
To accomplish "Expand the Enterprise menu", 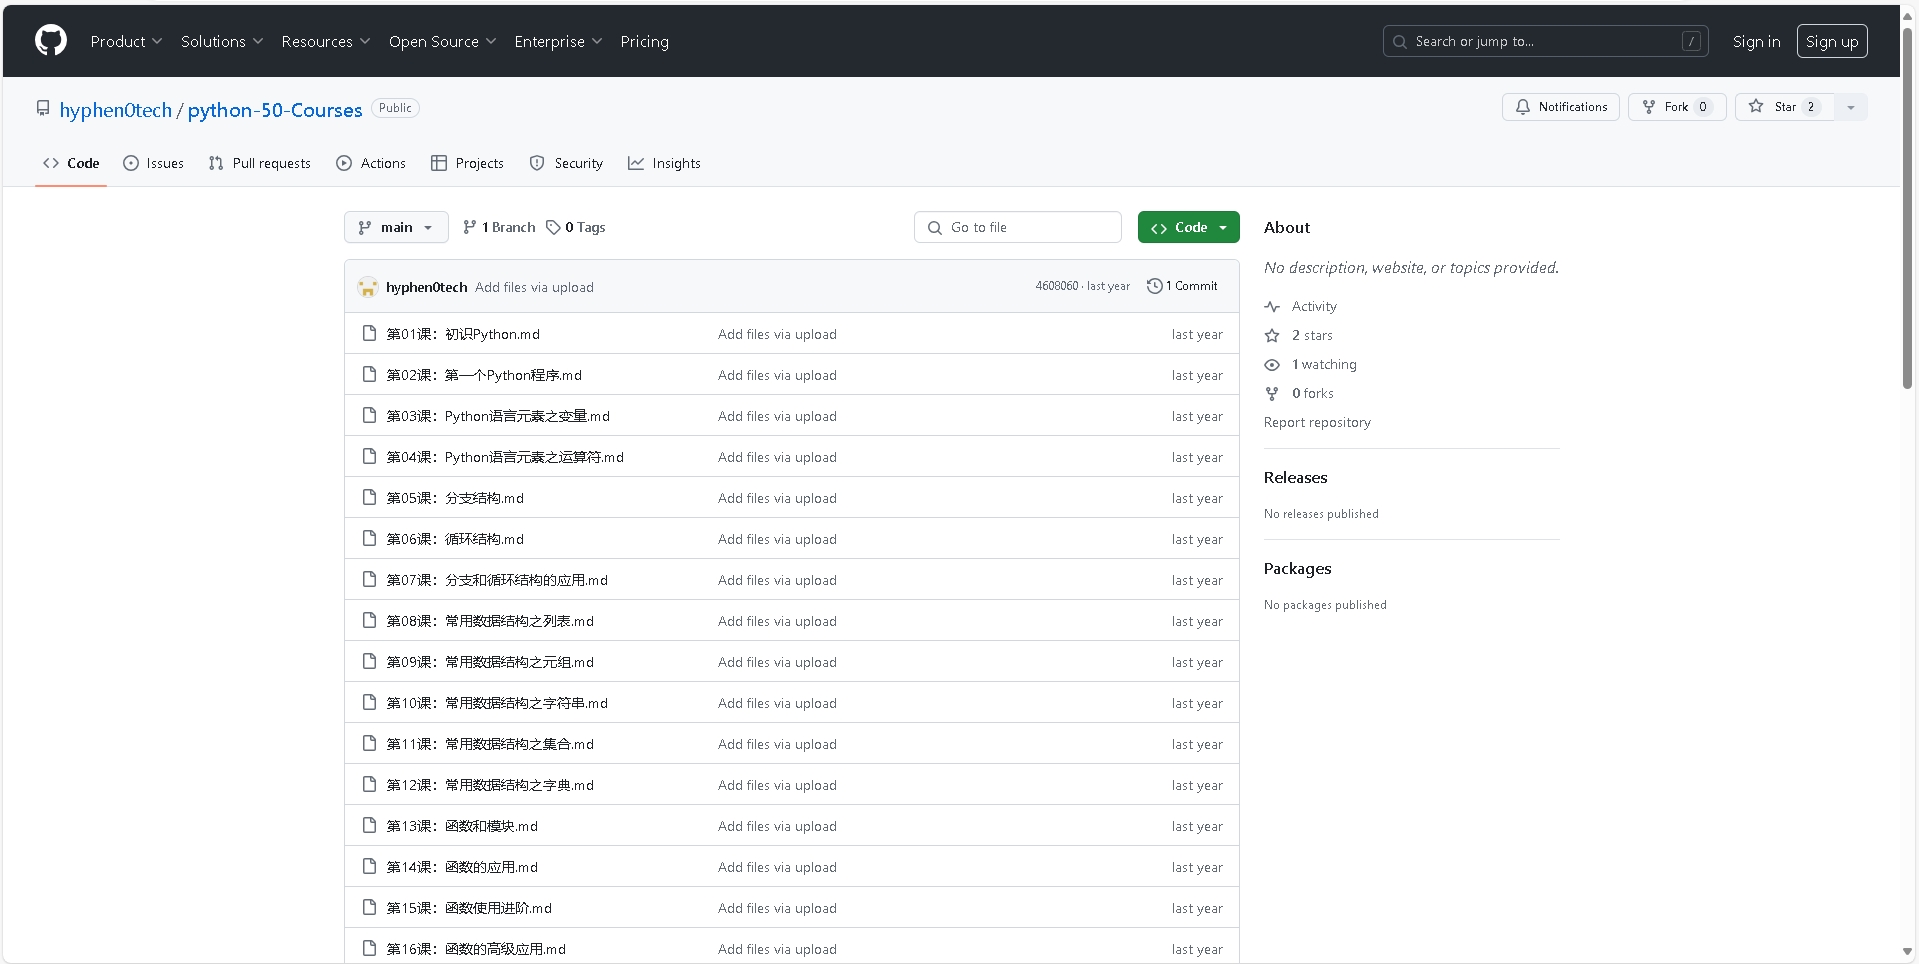I will click(558, 41).
